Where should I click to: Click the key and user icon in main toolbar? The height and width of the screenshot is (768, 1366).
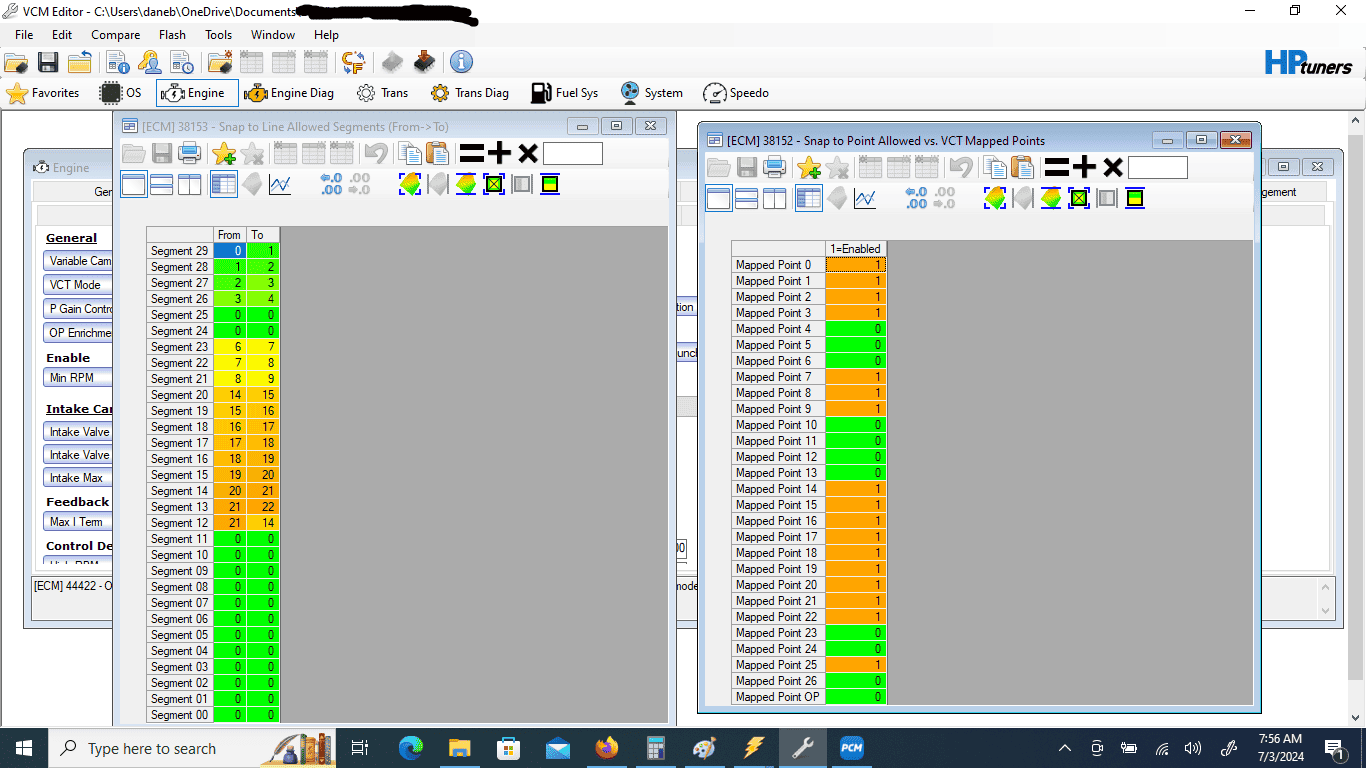[149, 62]
